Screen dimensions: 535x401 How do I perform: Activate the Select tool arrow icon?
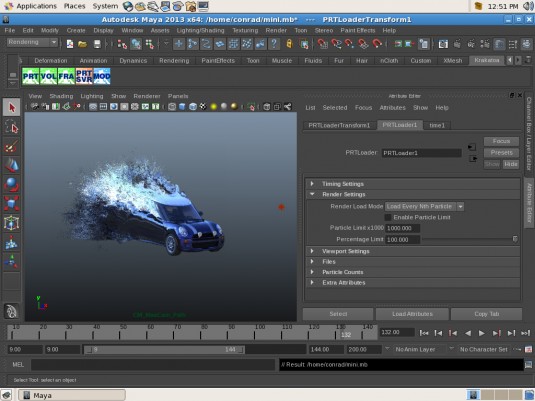[12, 108]
